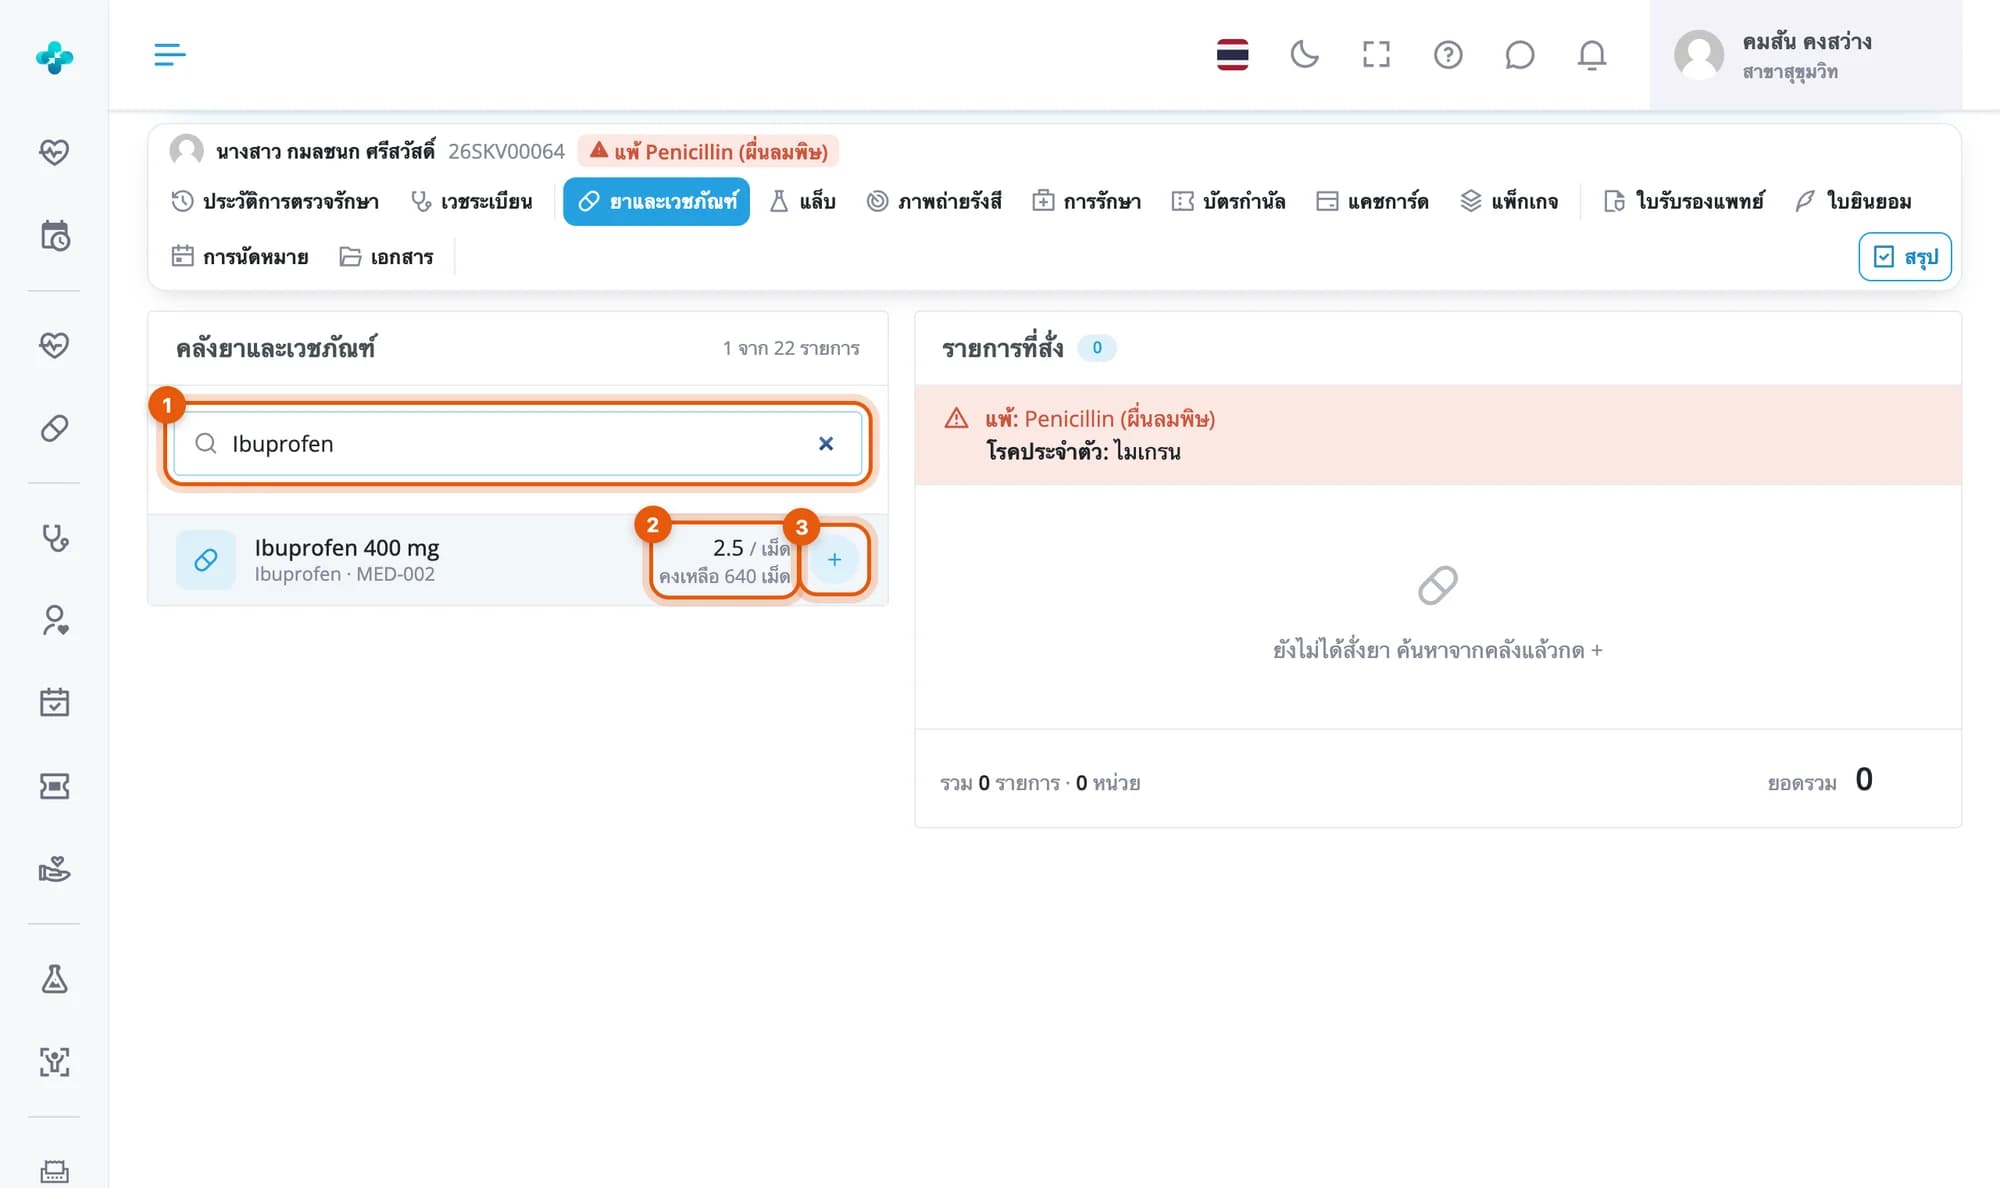Clear the search with X icon
This screenshot has width=2000, height=1188.
point(826,443)
